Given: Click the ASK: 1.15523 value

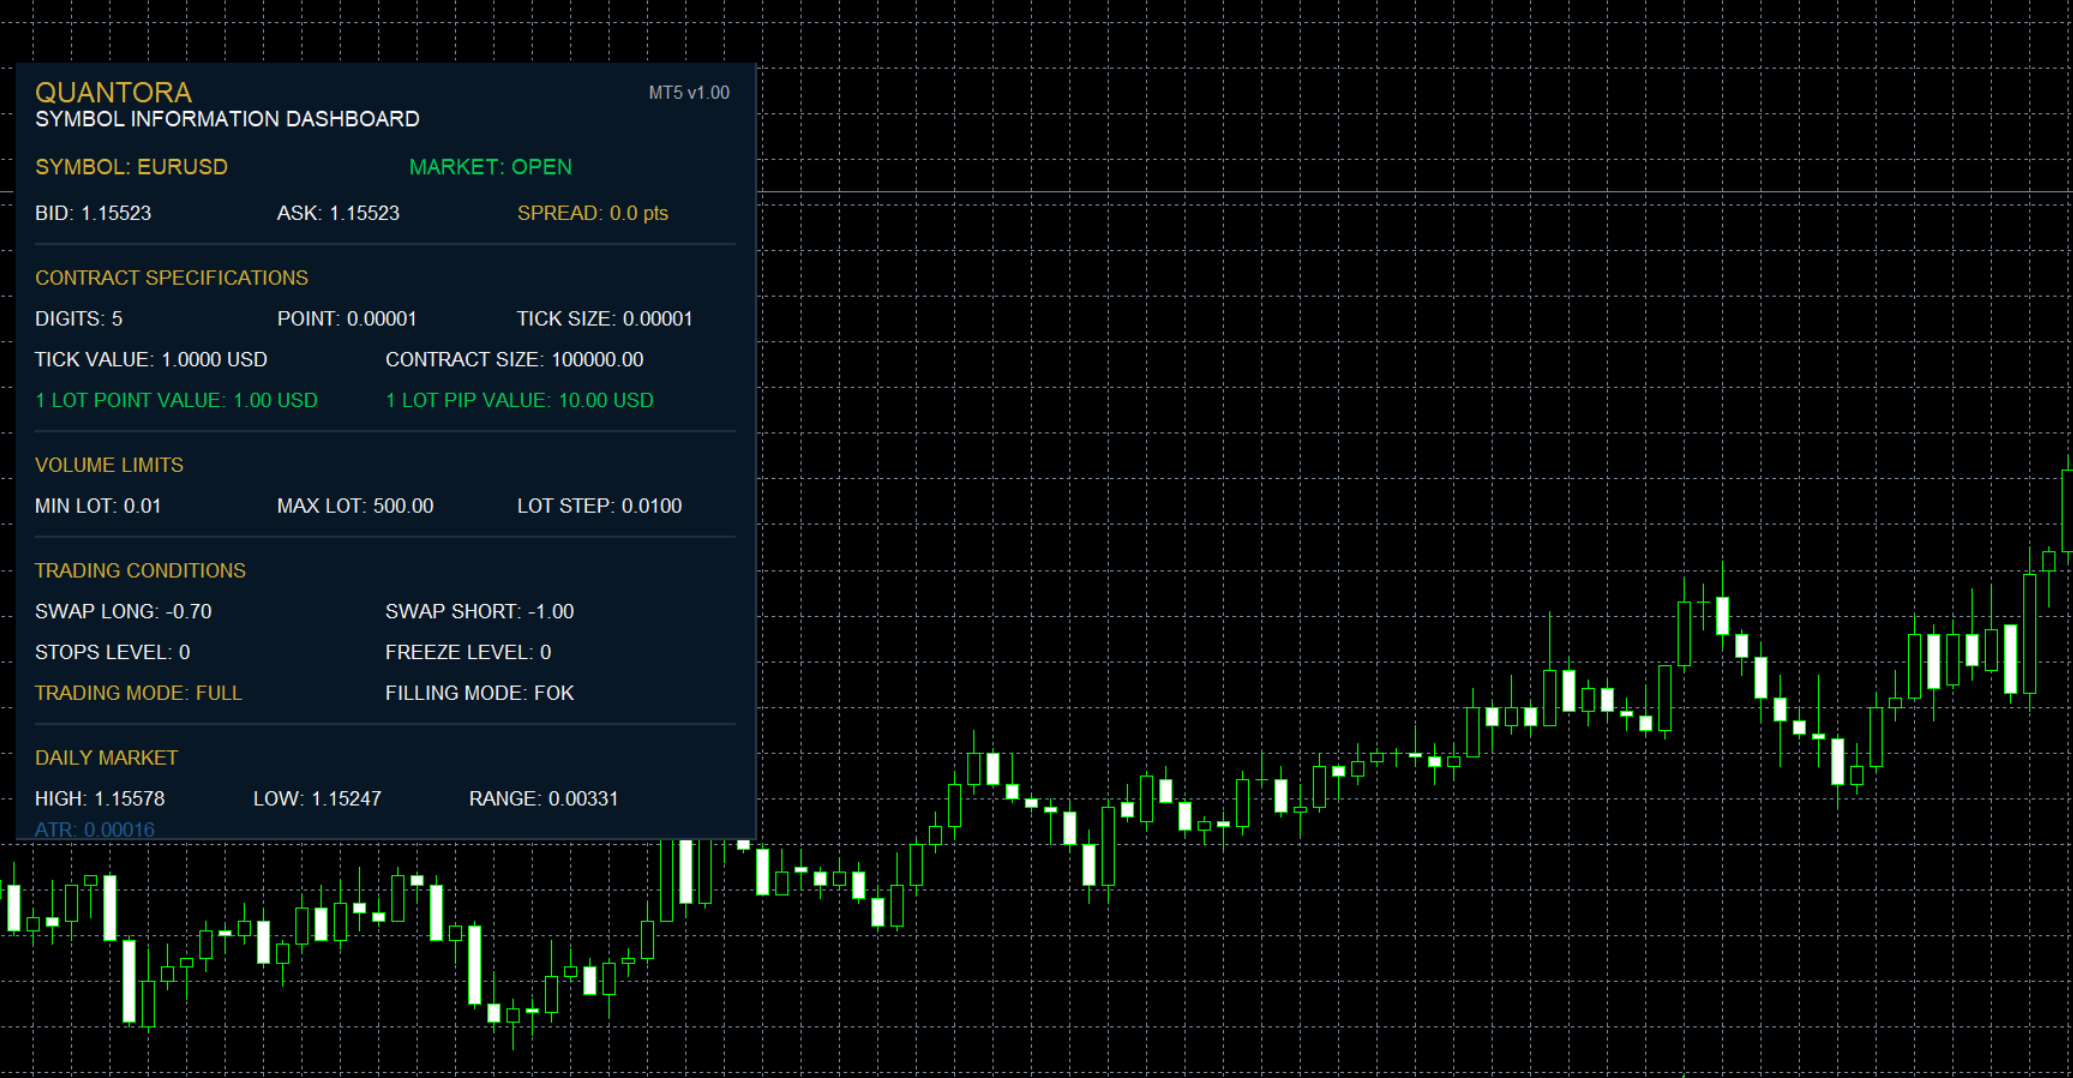Looking at the screenshot, I should [338, 213].
